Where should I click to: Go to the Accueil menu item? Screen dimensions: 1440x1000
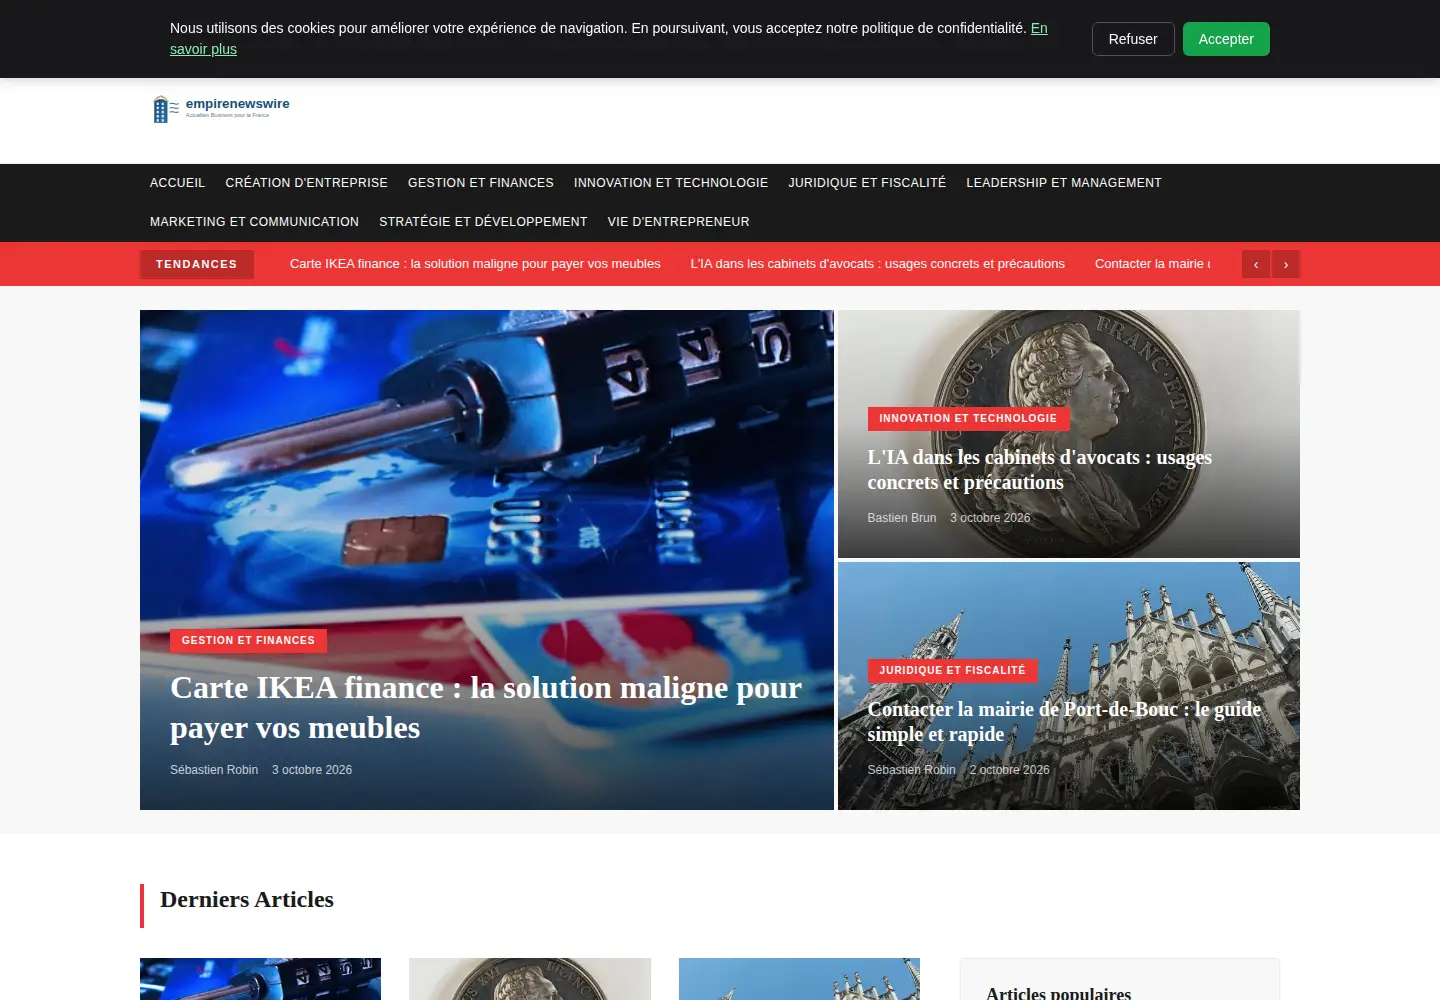pos(177,183)
